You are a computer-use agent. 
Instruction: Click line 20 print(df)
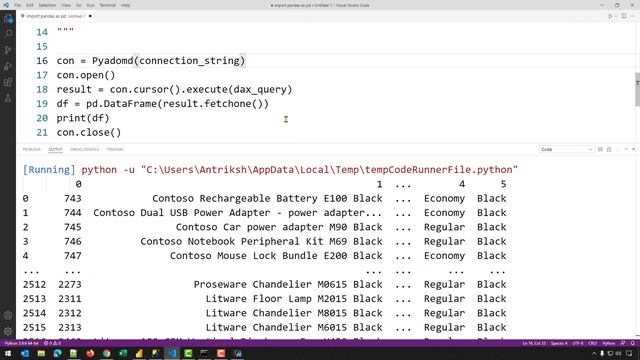coord(83,118)
